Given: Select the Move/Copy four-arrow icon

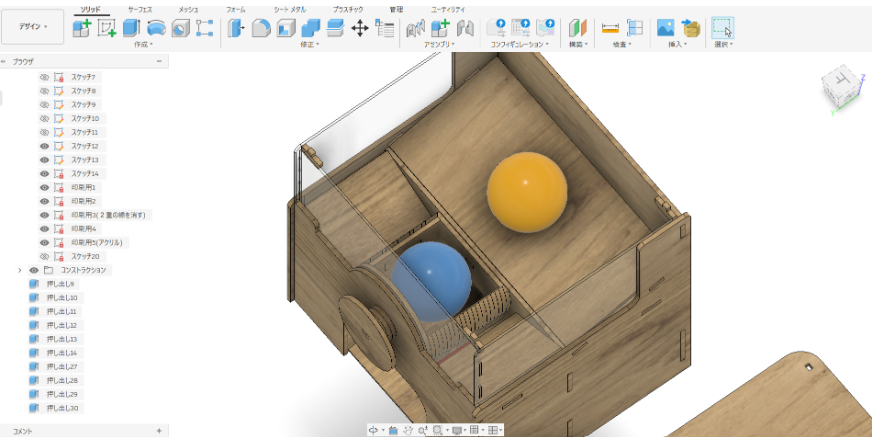Looking at the screenshot, I should [360, 28].
